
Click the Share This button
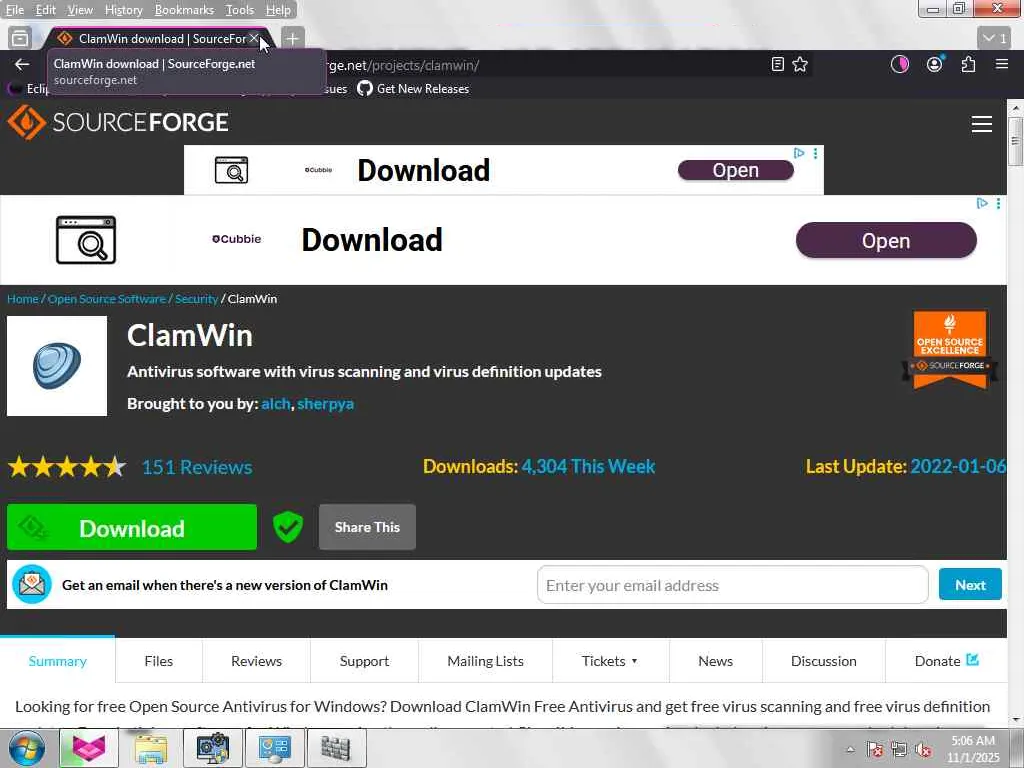367,527
